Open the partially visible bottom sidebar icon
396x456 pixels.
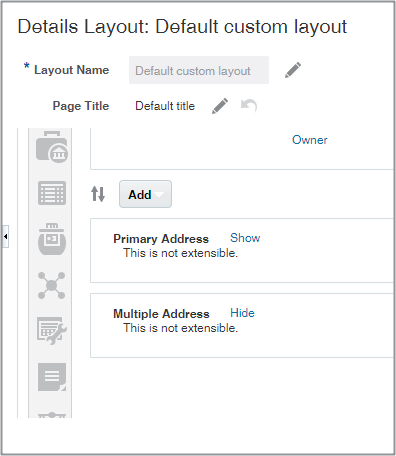tap(52, 415)
